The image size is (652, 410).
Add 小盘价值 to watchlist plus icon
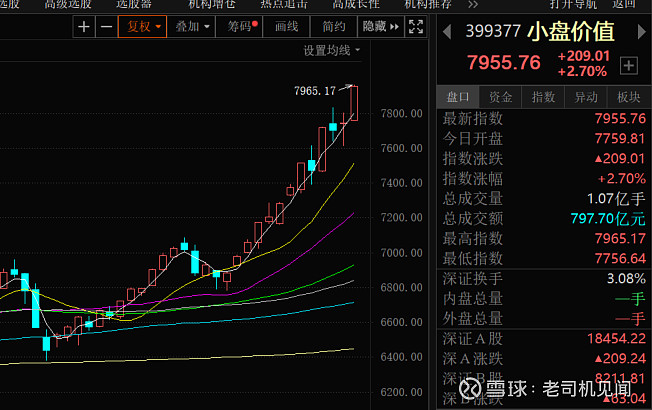[x=628, y=66]
